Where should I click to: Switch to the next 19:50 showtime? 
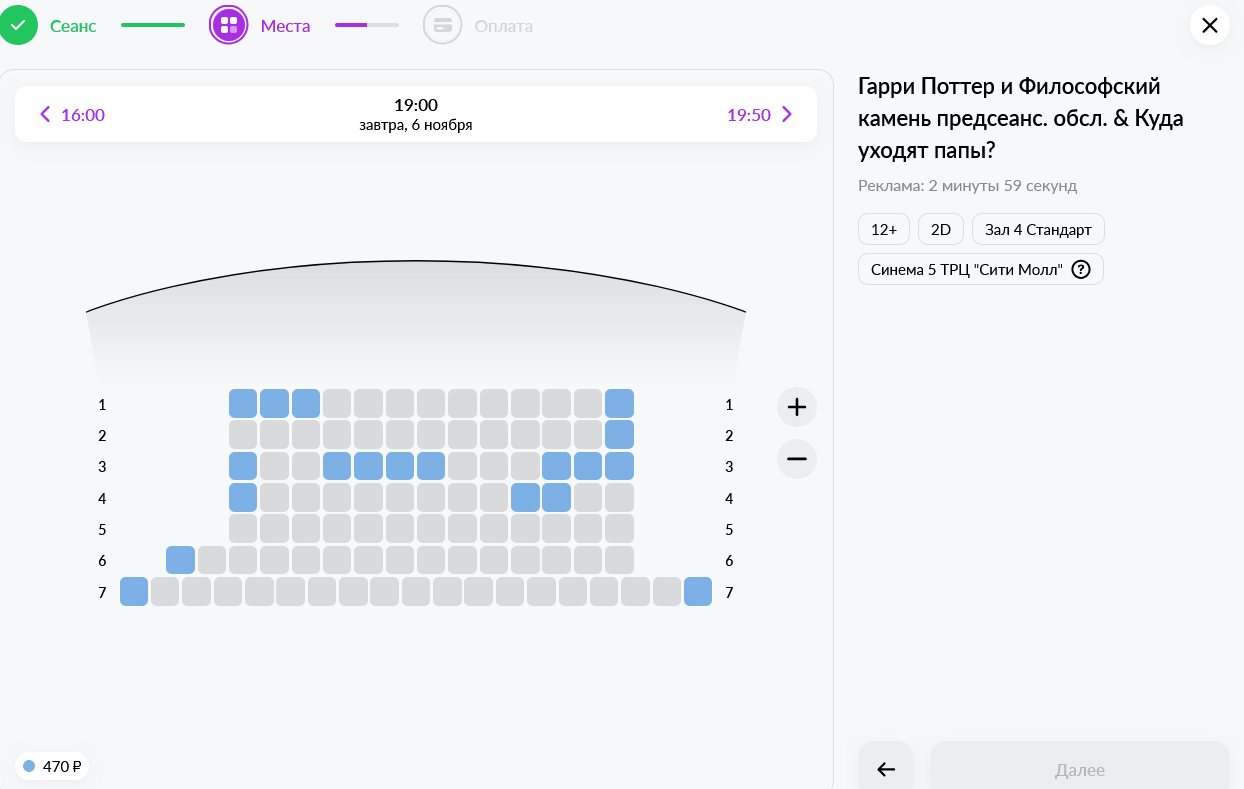759,115
